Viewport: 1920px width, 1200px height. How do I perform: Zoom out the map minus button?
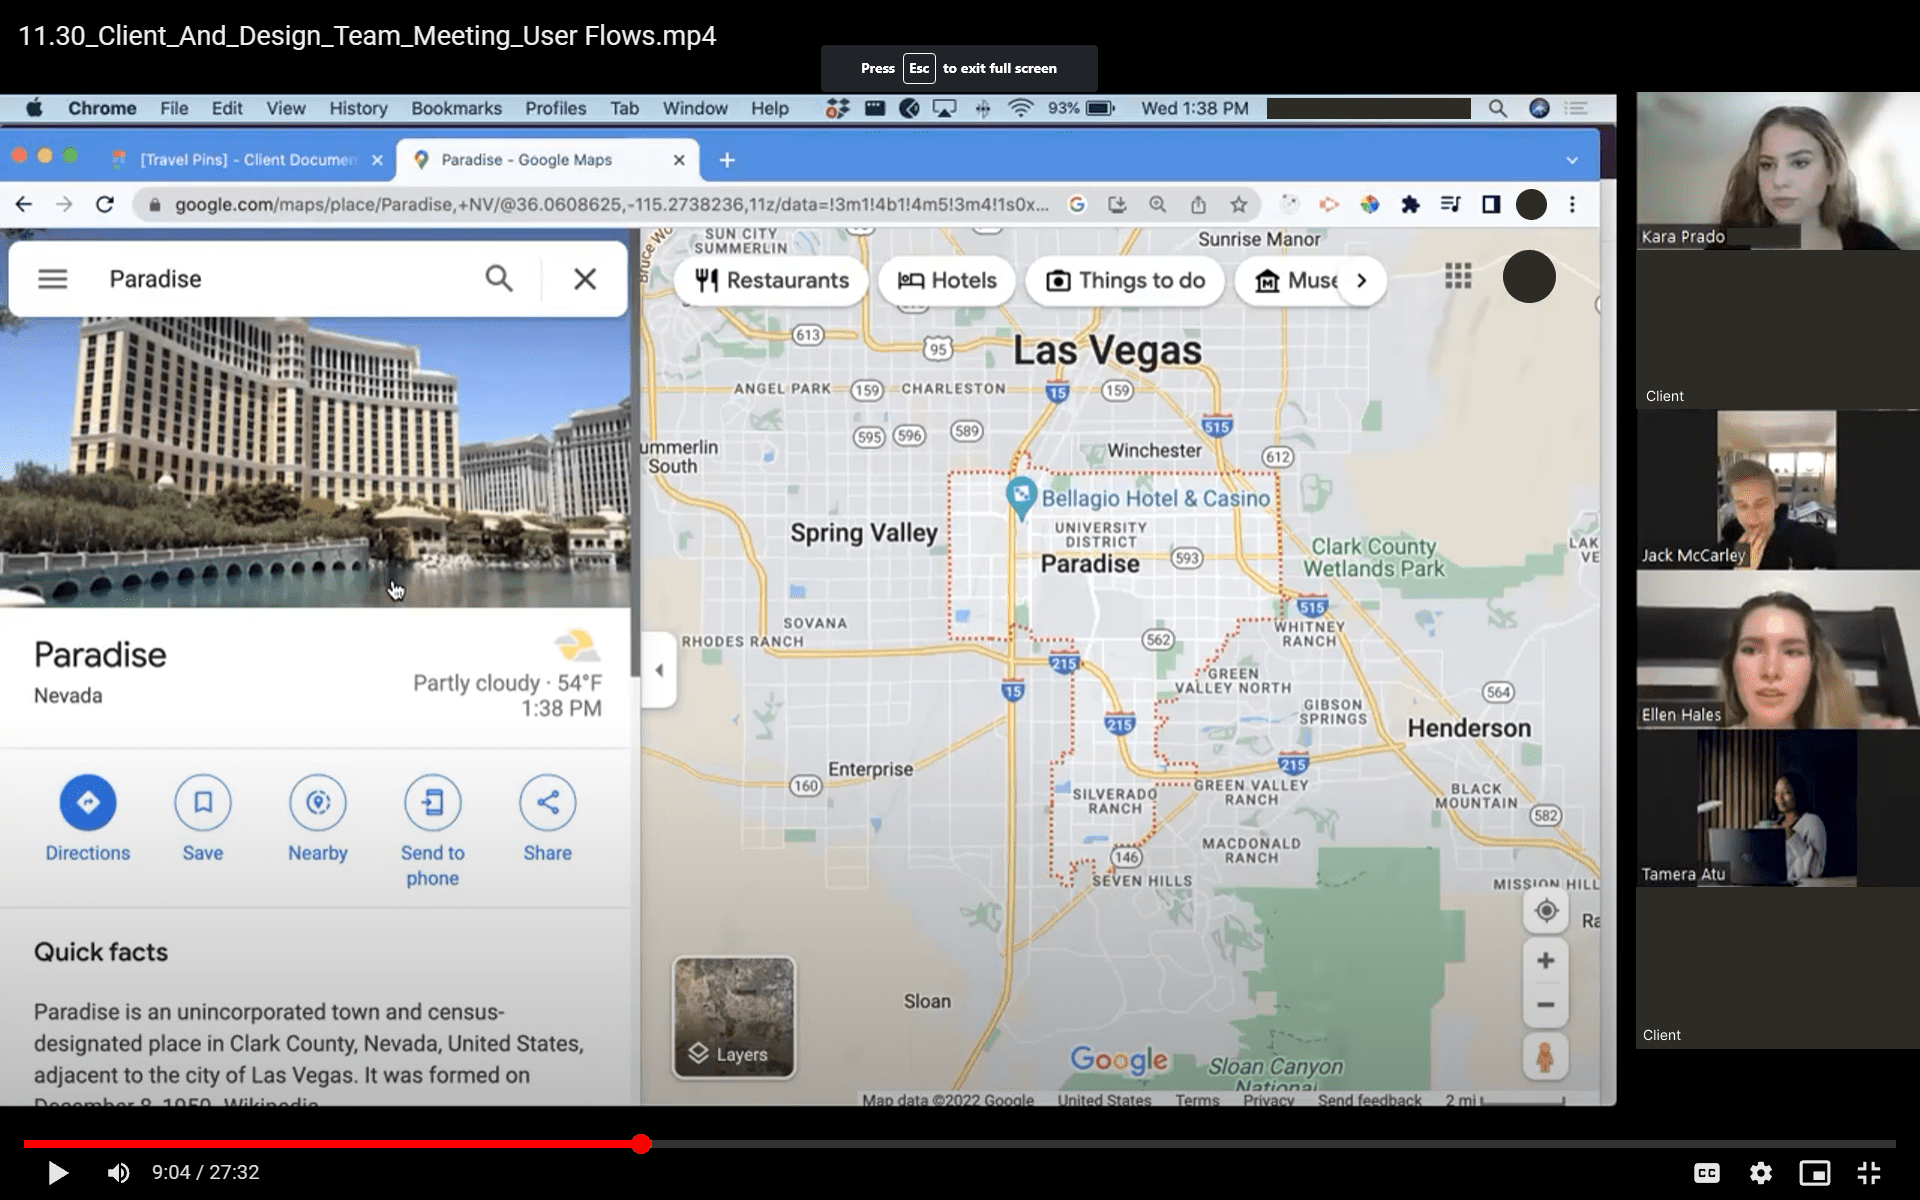pos(1546,1005)
